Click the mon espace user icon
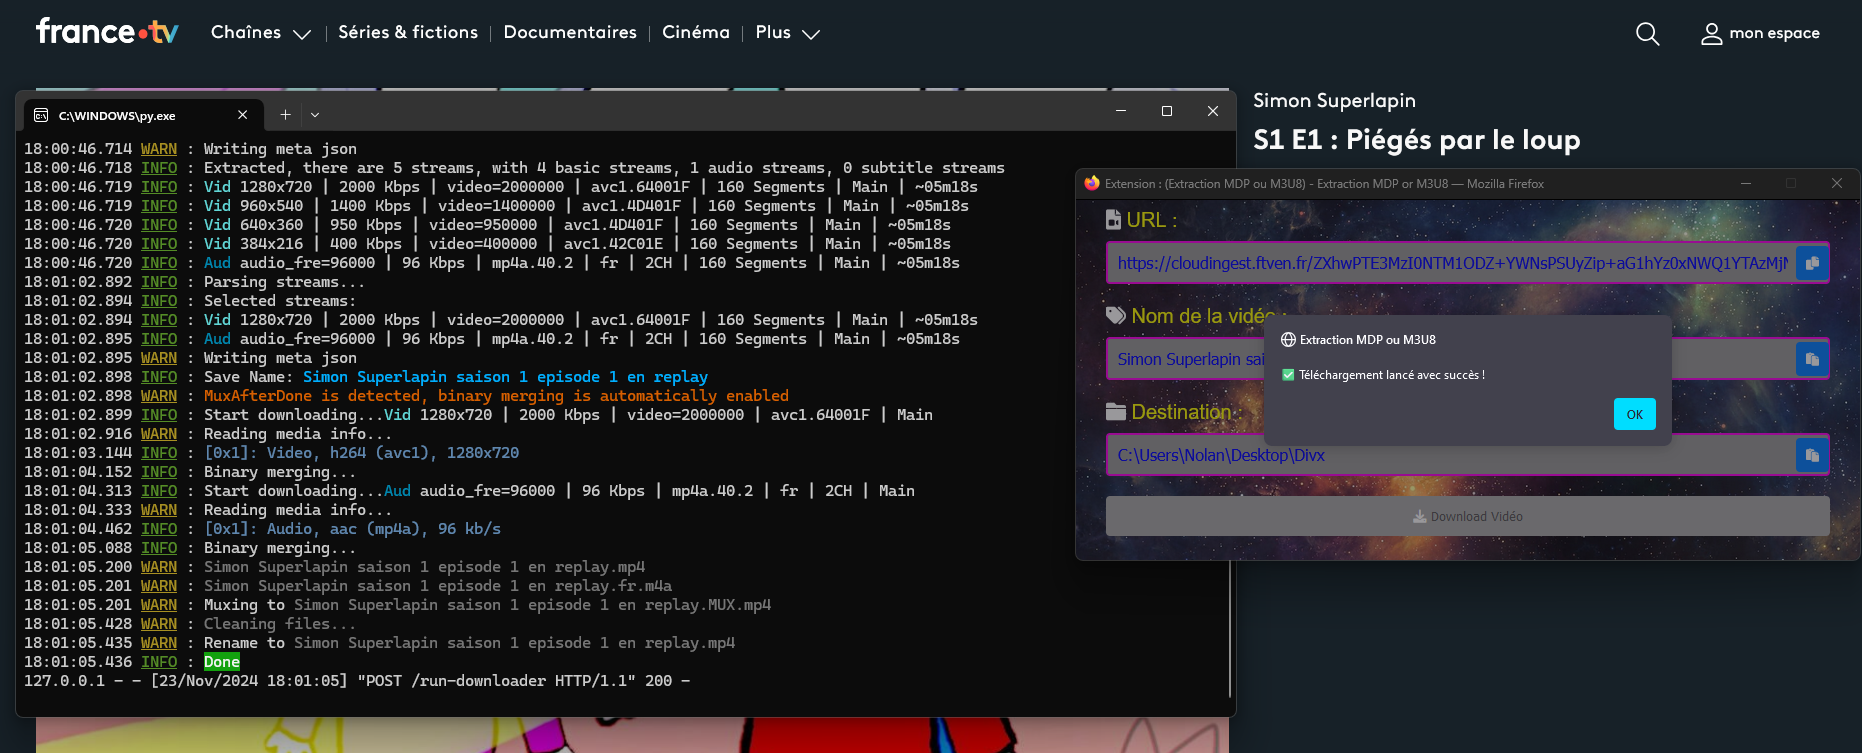The width and height of the screenshot is (1862, 753). click(x=1711, y=34)
